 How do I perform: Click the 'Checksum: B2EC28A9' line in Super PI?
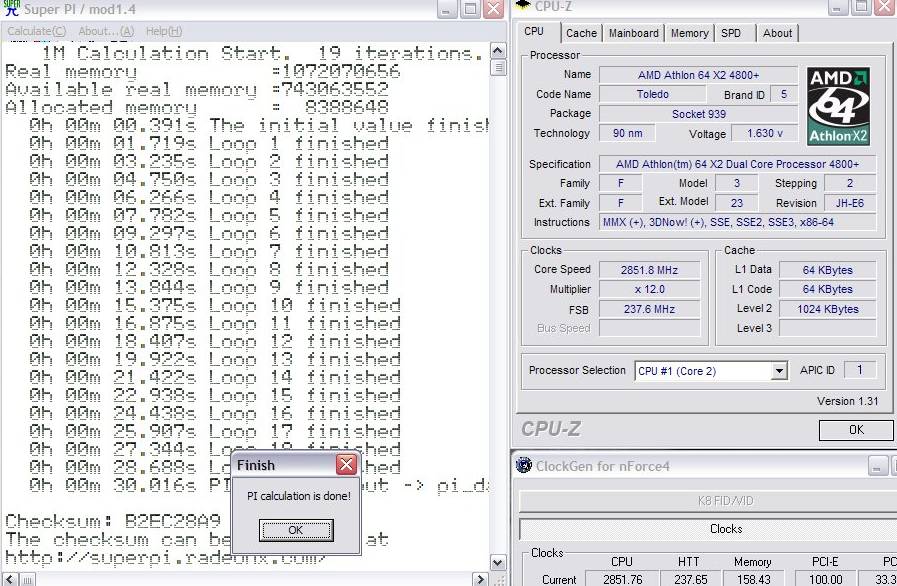[x=113, y=521]
